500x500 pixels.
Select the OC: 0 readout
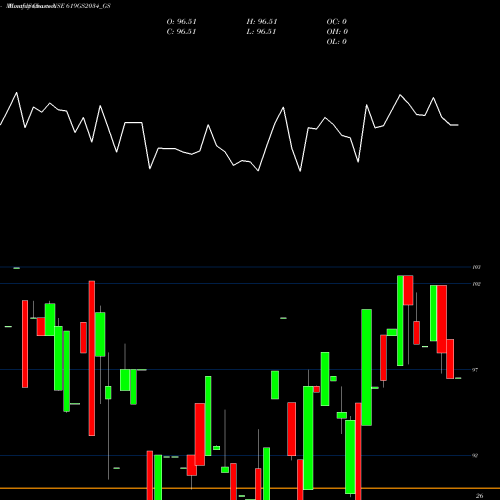coord(337,22)
